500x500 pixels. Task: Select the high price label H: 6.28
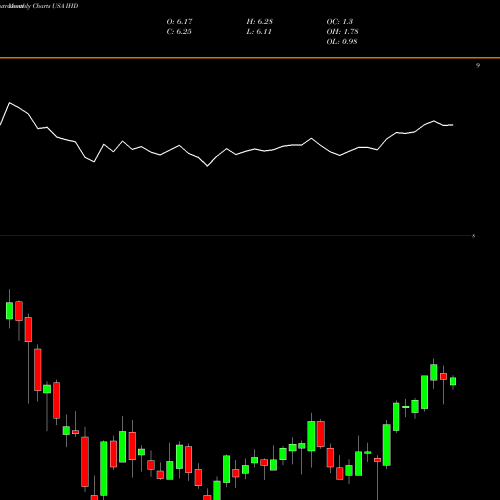pyautogui.click(x=259, y=22)
